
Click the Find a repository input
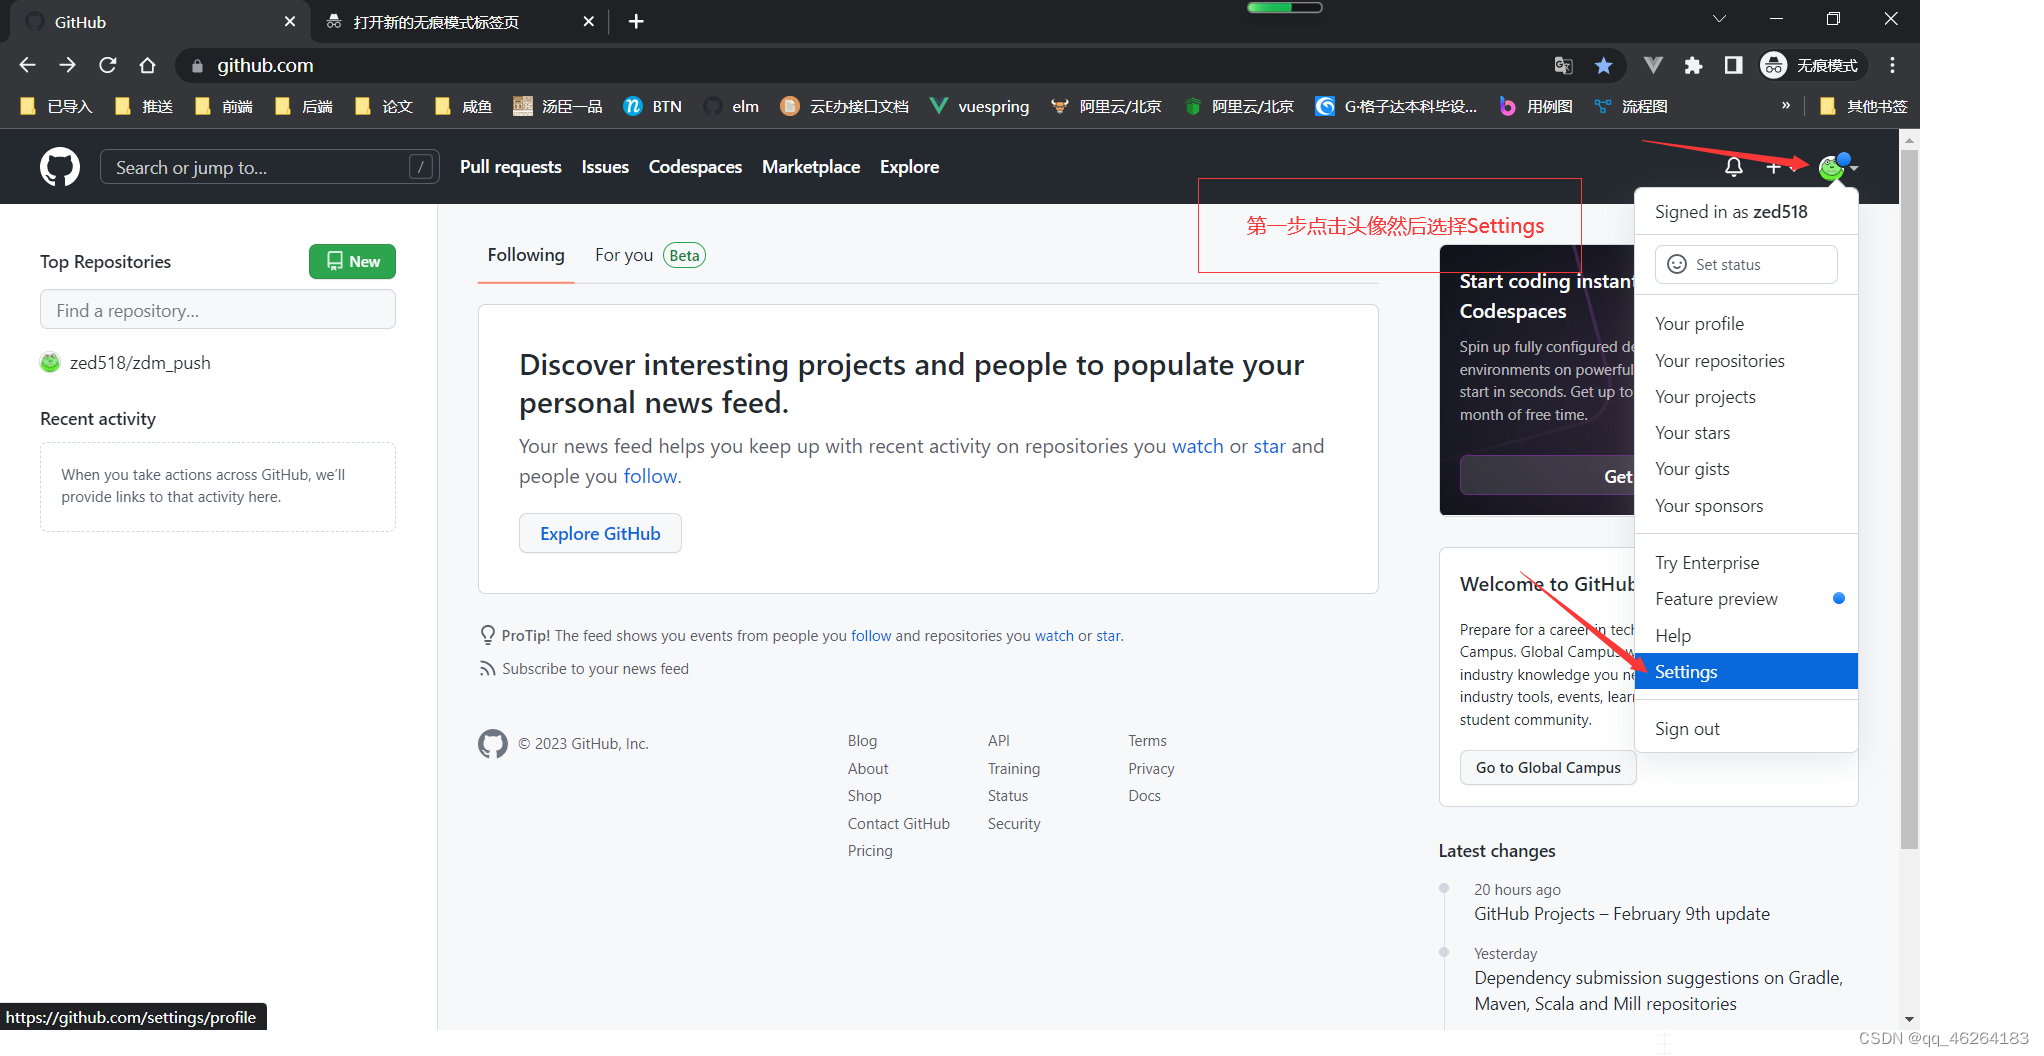point(218,310)
